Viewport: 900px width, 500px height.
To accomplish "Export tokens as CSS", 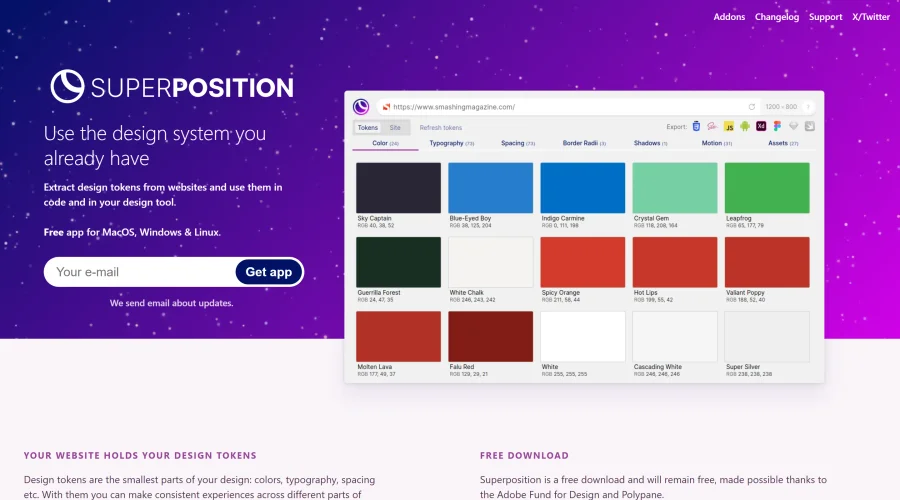I will click(x=696, y=126).
